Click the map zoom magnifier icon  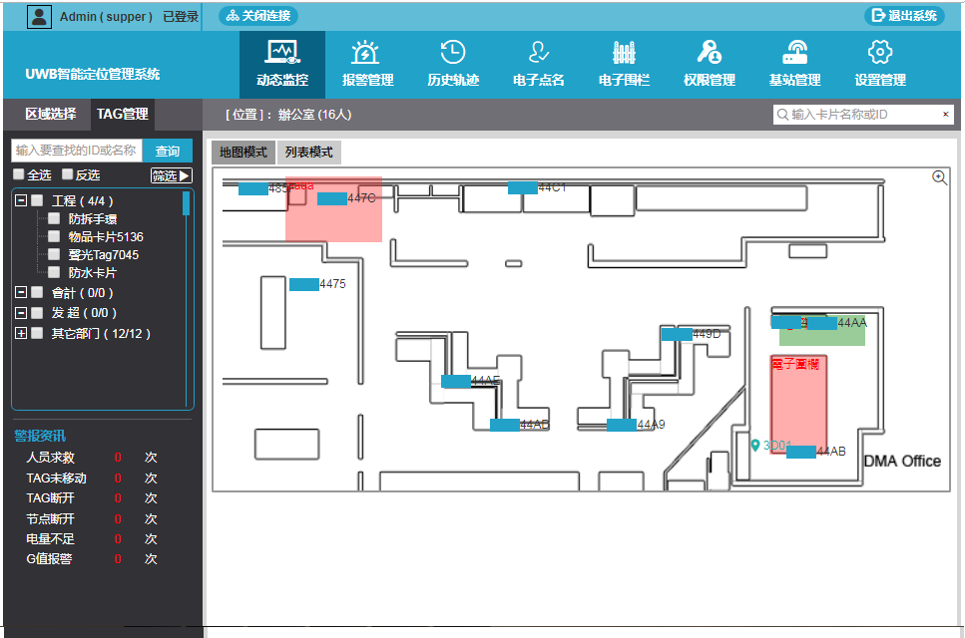tap(939, 178)
